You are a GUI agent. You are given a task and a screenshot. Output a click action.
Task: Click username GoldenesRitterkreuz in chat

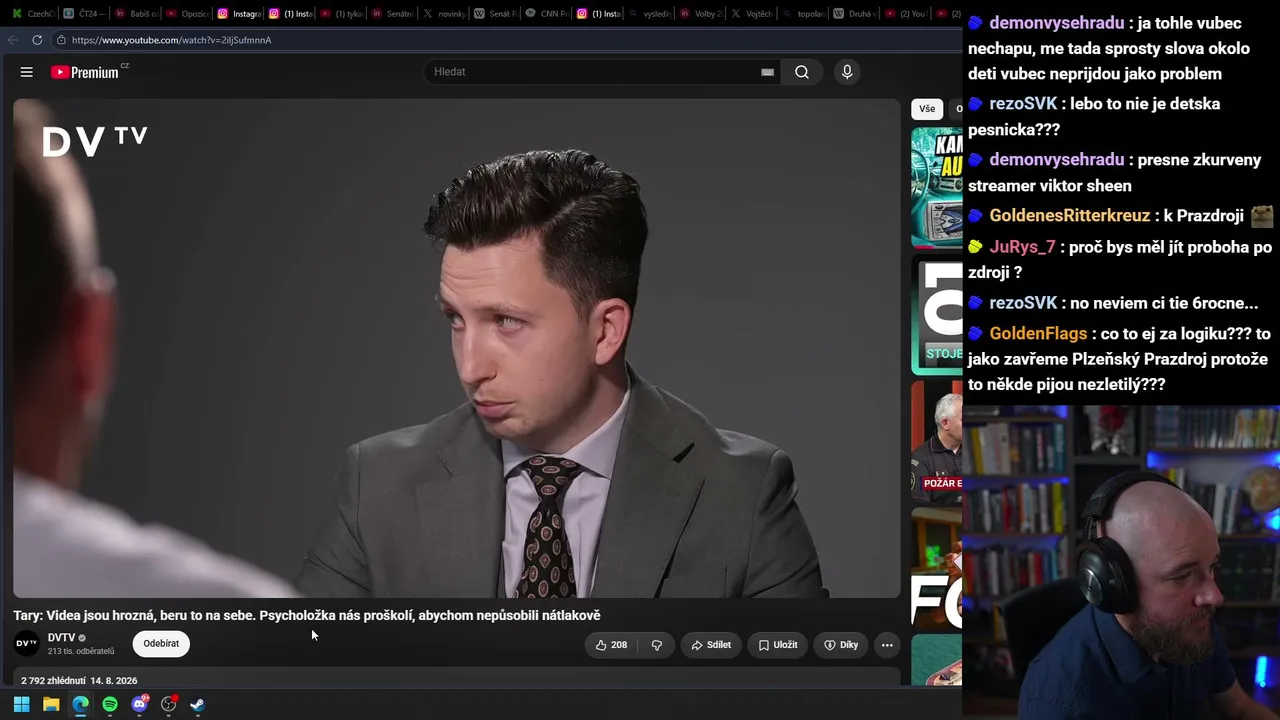click(x=1070, y=216)
